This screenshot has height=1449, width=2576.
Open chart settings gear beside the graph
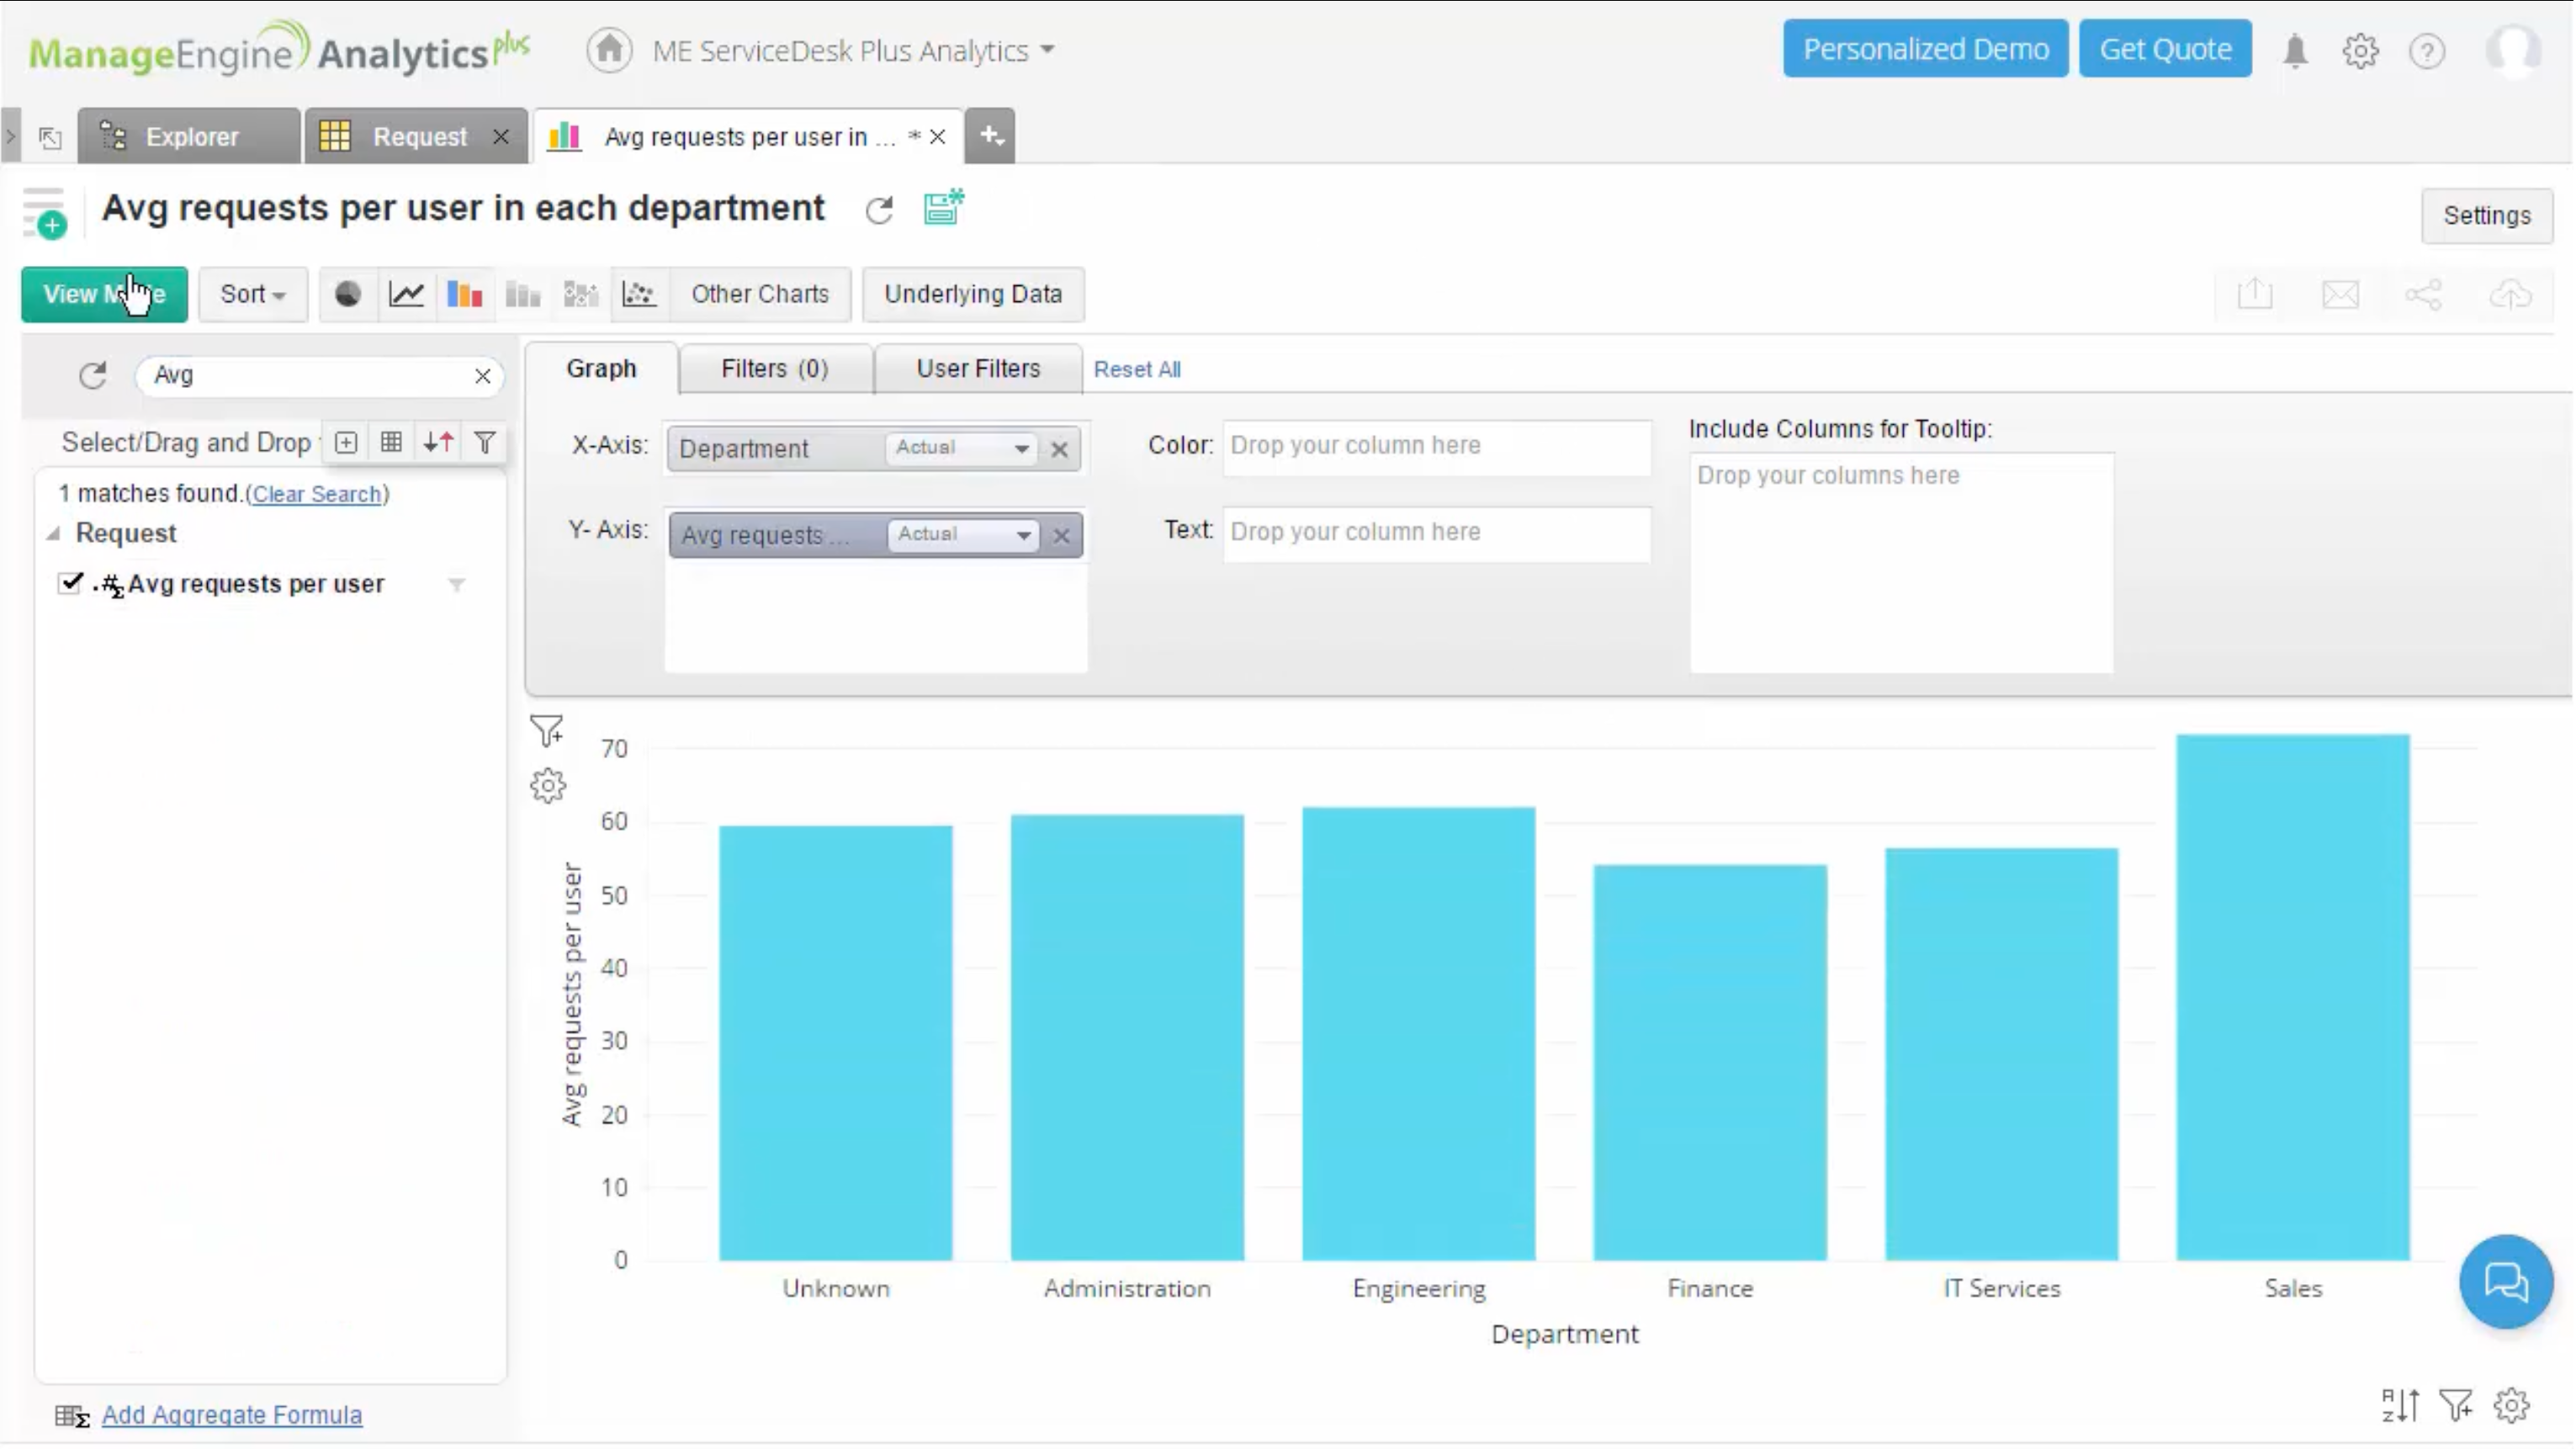548,786
